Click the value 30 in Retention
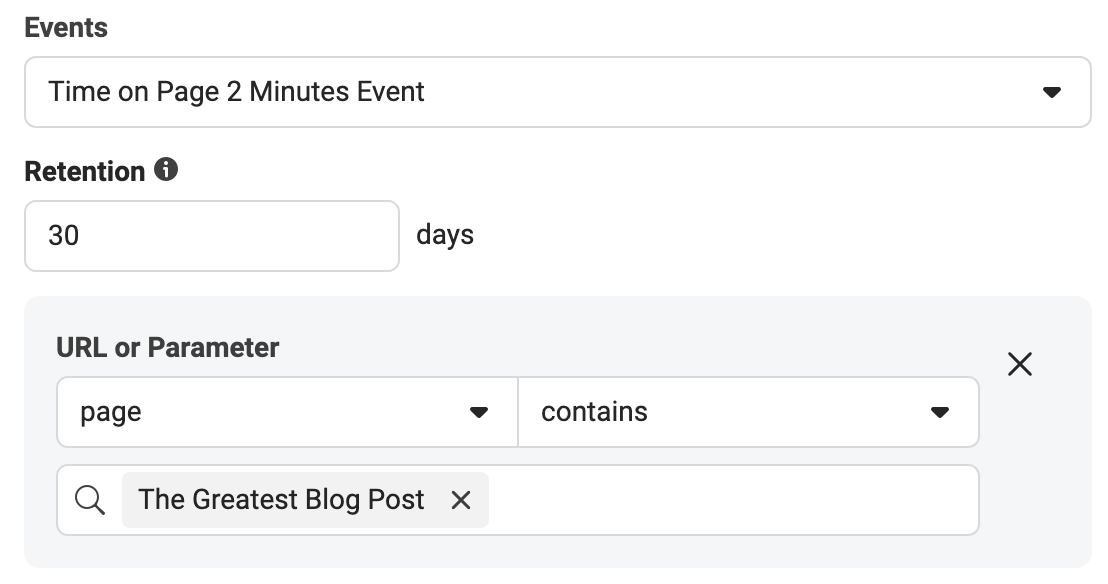 [64, 235]
